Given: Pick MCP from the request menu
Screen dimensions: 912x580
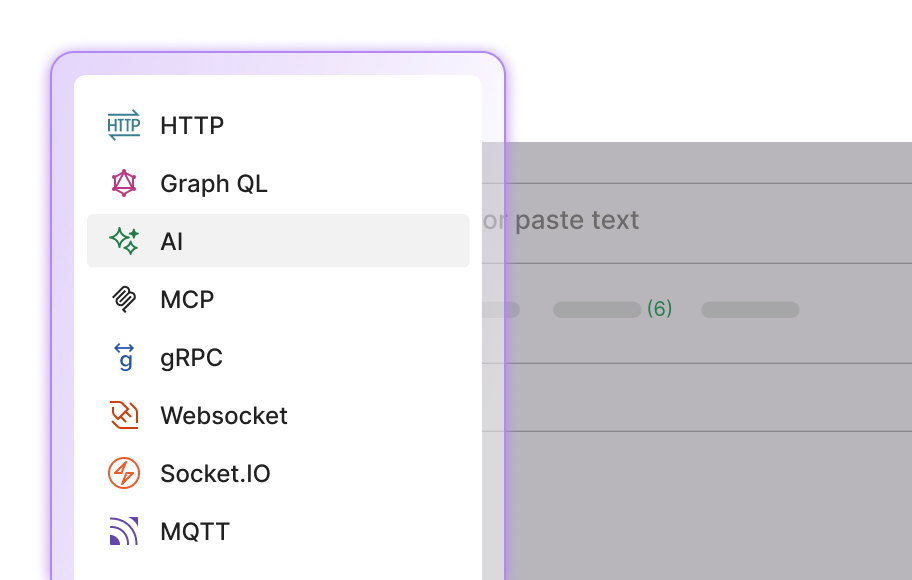Looking at the screenshot, I should (x=187, y=300).
